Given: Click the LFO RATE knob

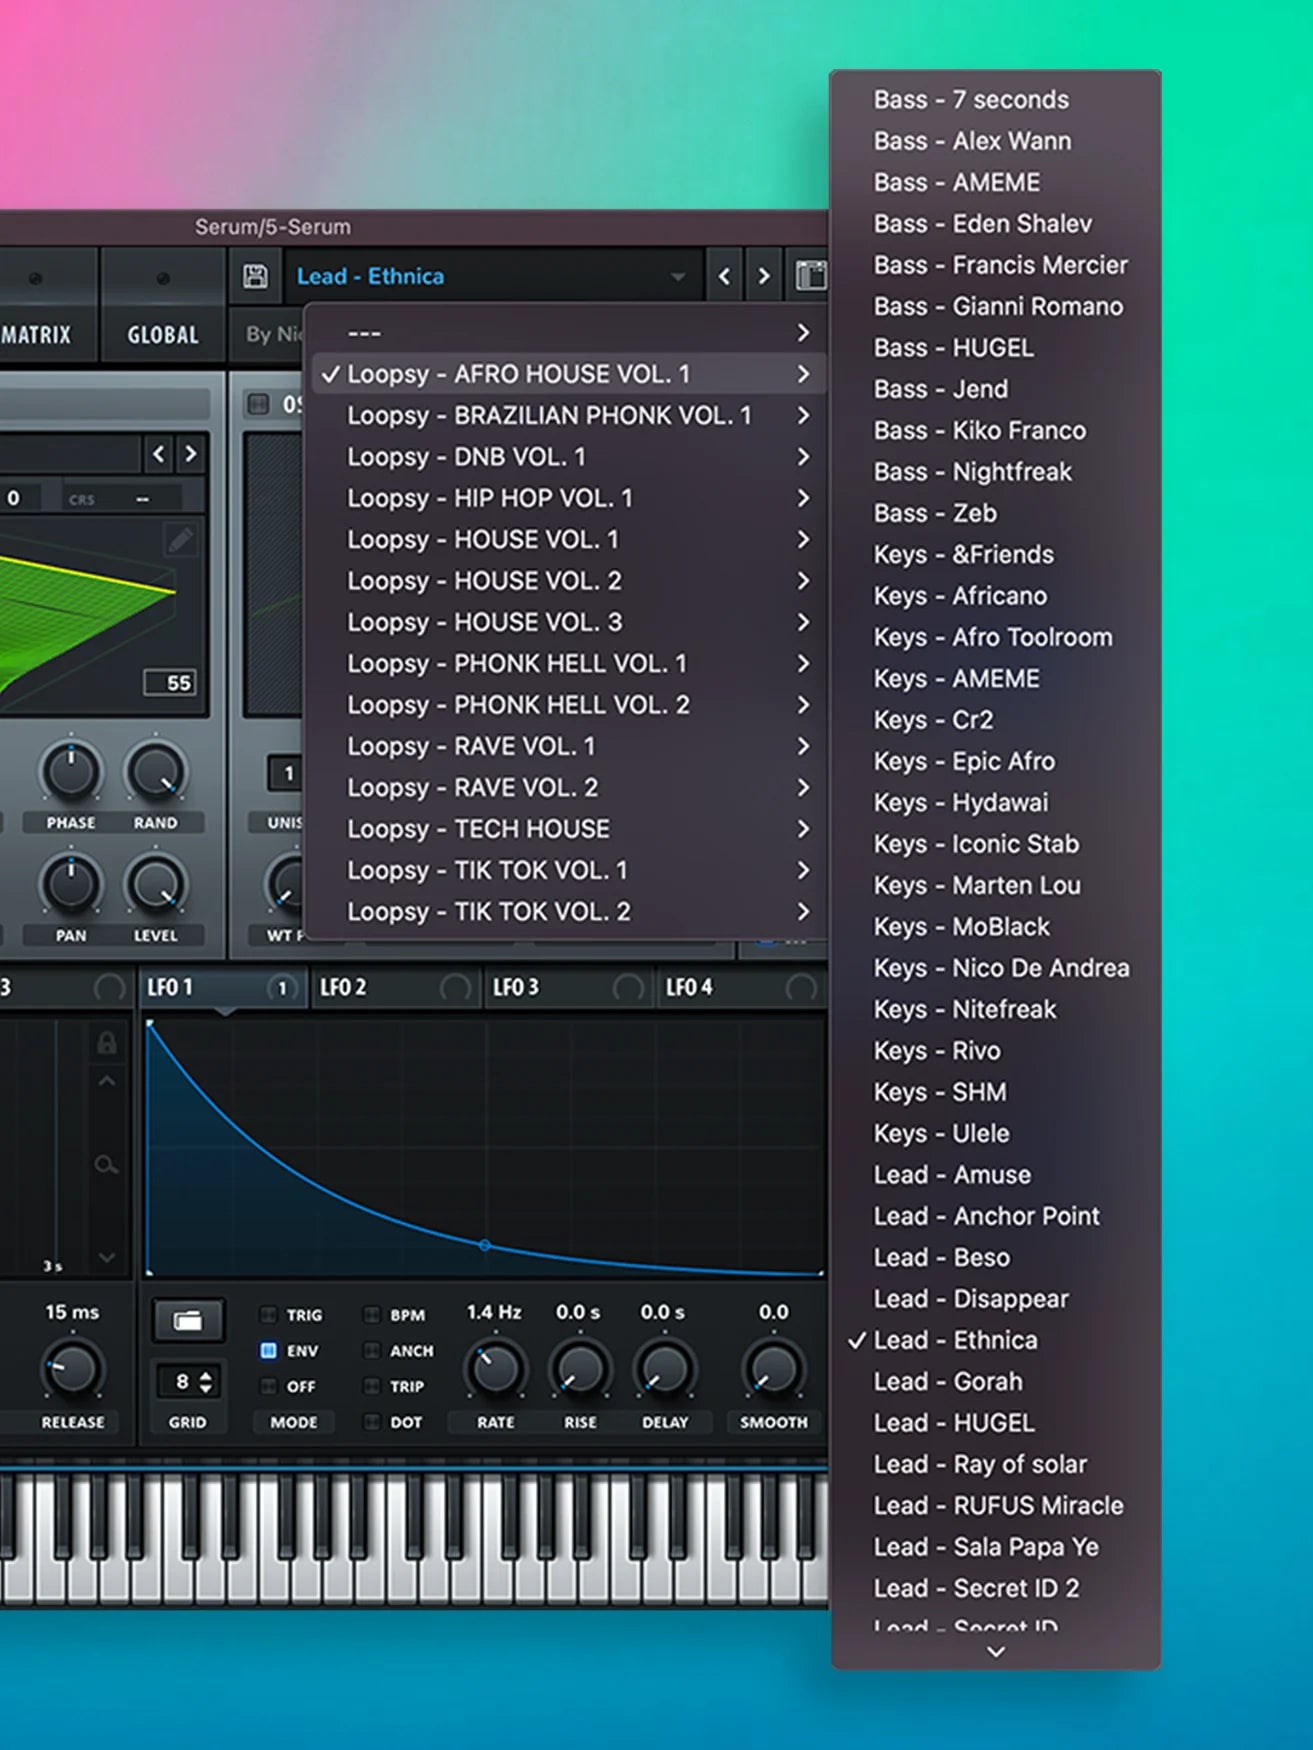Looking at the screenshot, I should (x=495, y=1370).
